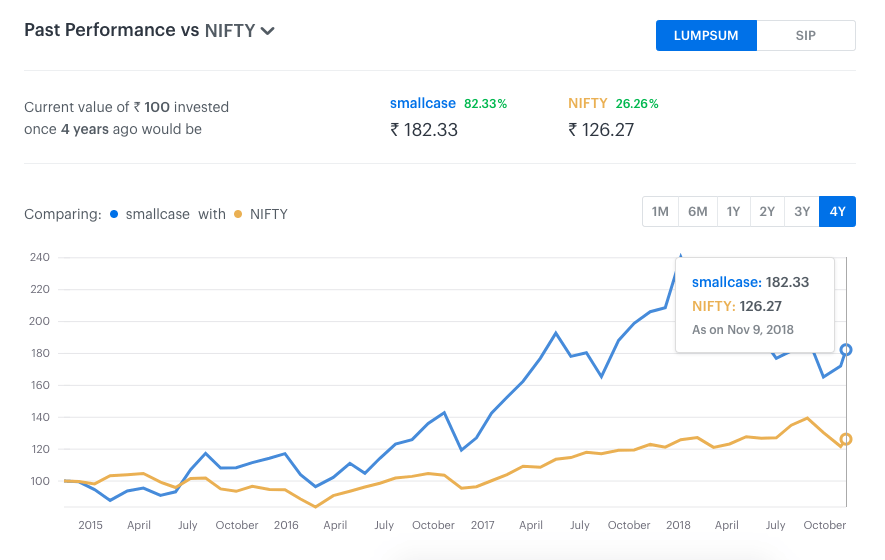
Task: Click 'once 4 years ago would be' text
Action: 113,129
